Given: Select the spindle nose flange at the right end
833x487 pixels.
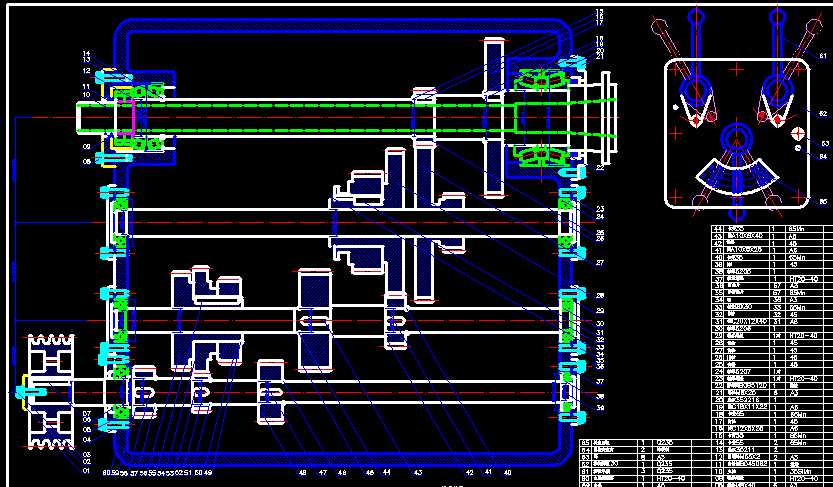Looking at the screenshot, I should pos(607,117).
